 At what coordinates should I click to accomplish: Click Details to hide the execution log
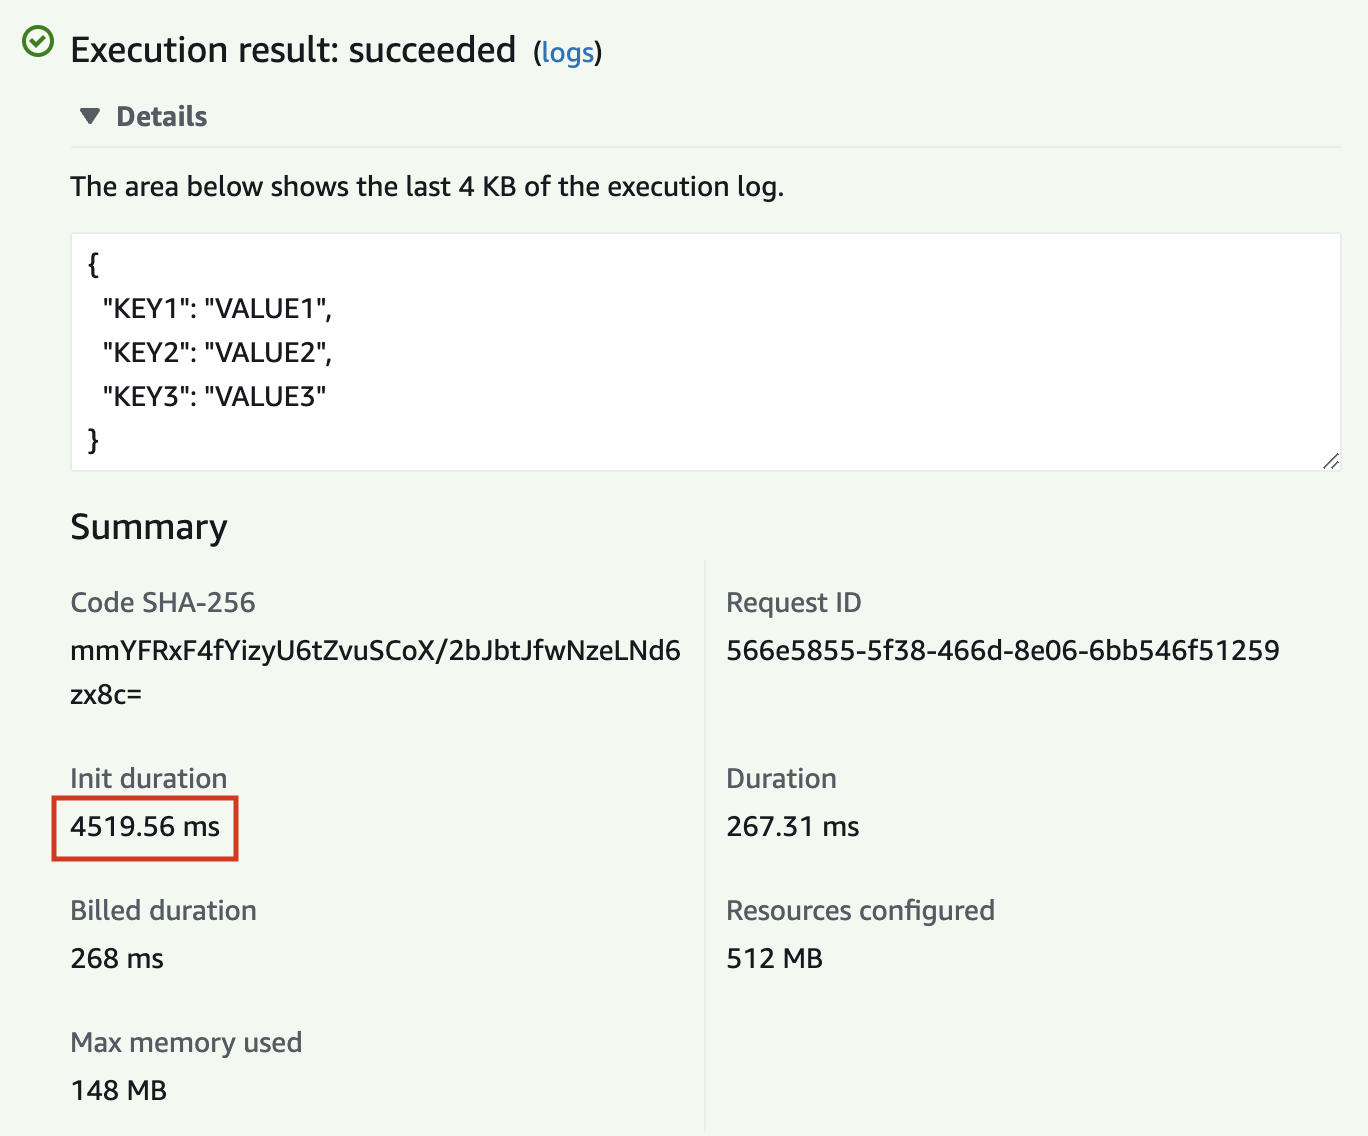pyautogui.click(x=162, y=116)
